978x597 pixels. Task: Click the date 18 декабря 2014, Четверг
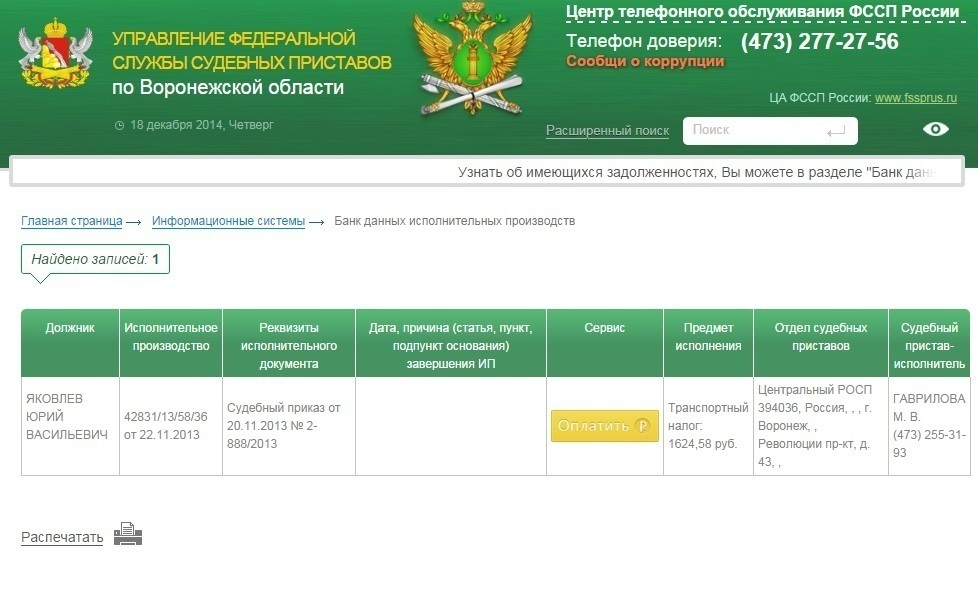202,125
